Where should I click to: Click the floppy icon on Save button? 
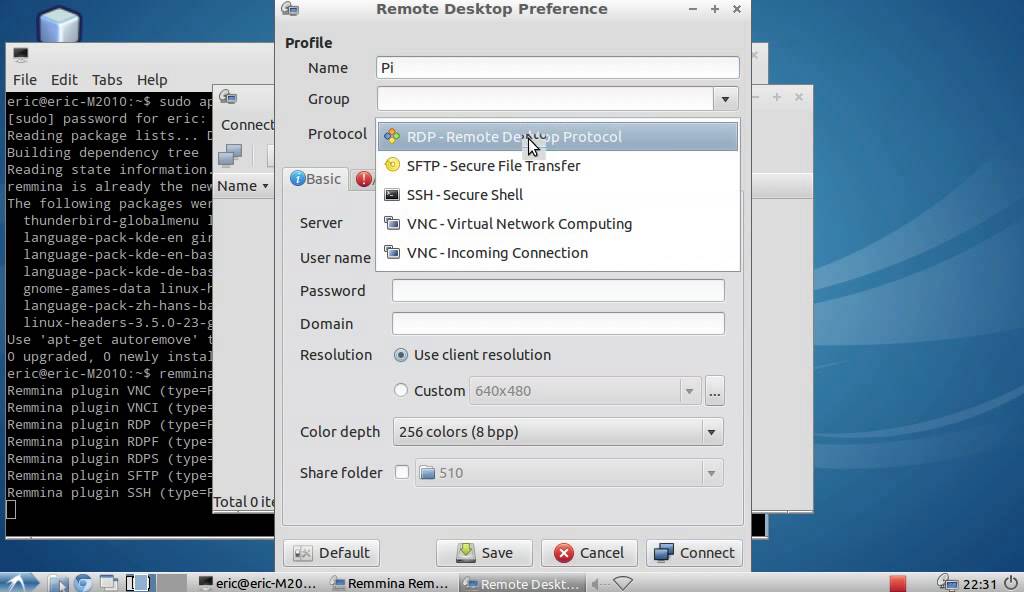click(466, 552)
